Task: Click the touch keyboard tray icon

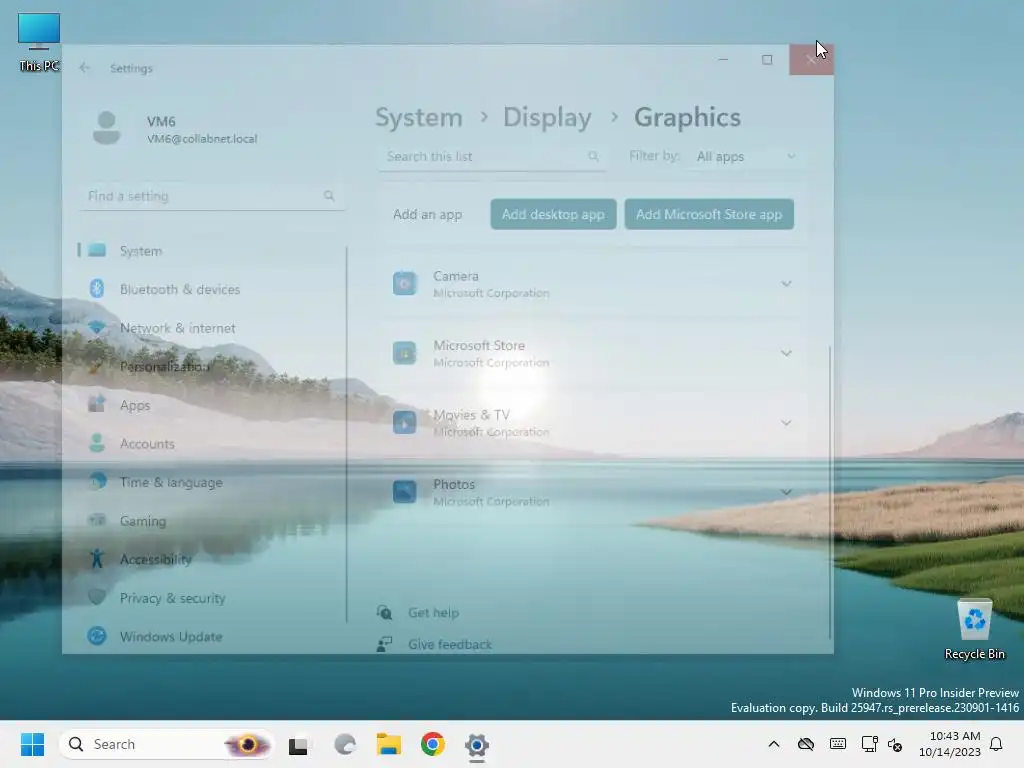Action: [x=838, y=744]
